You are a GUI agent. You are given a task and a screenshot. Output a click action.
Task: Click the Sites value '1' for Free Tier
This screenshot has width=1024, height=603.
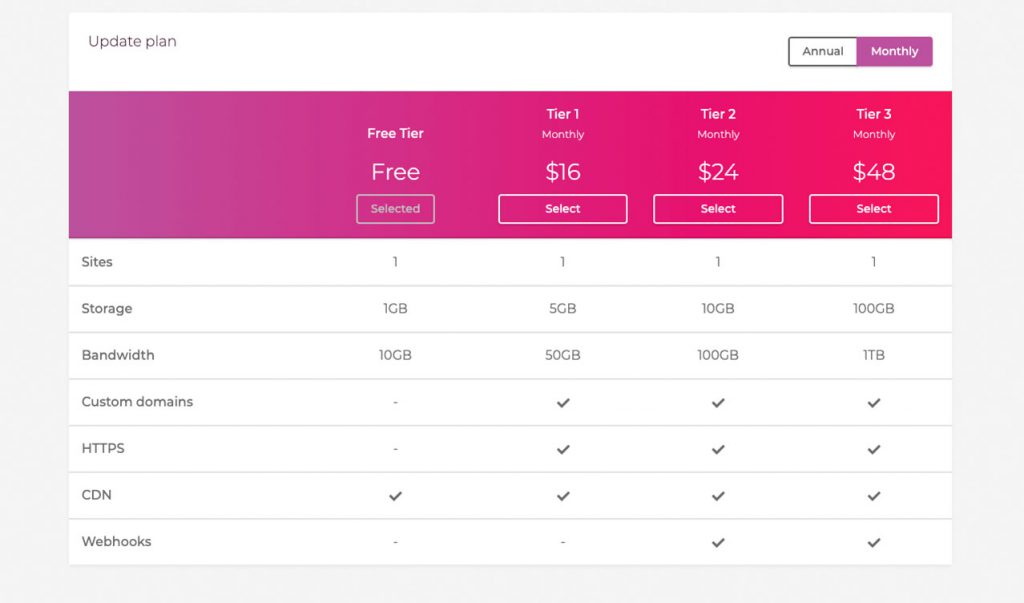tap(395, 262)
